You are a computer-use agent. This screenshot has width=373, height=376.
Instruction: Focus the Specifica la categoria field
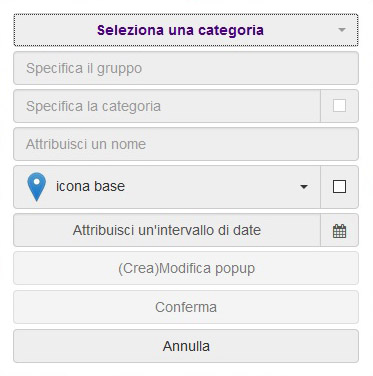[167, 106]
